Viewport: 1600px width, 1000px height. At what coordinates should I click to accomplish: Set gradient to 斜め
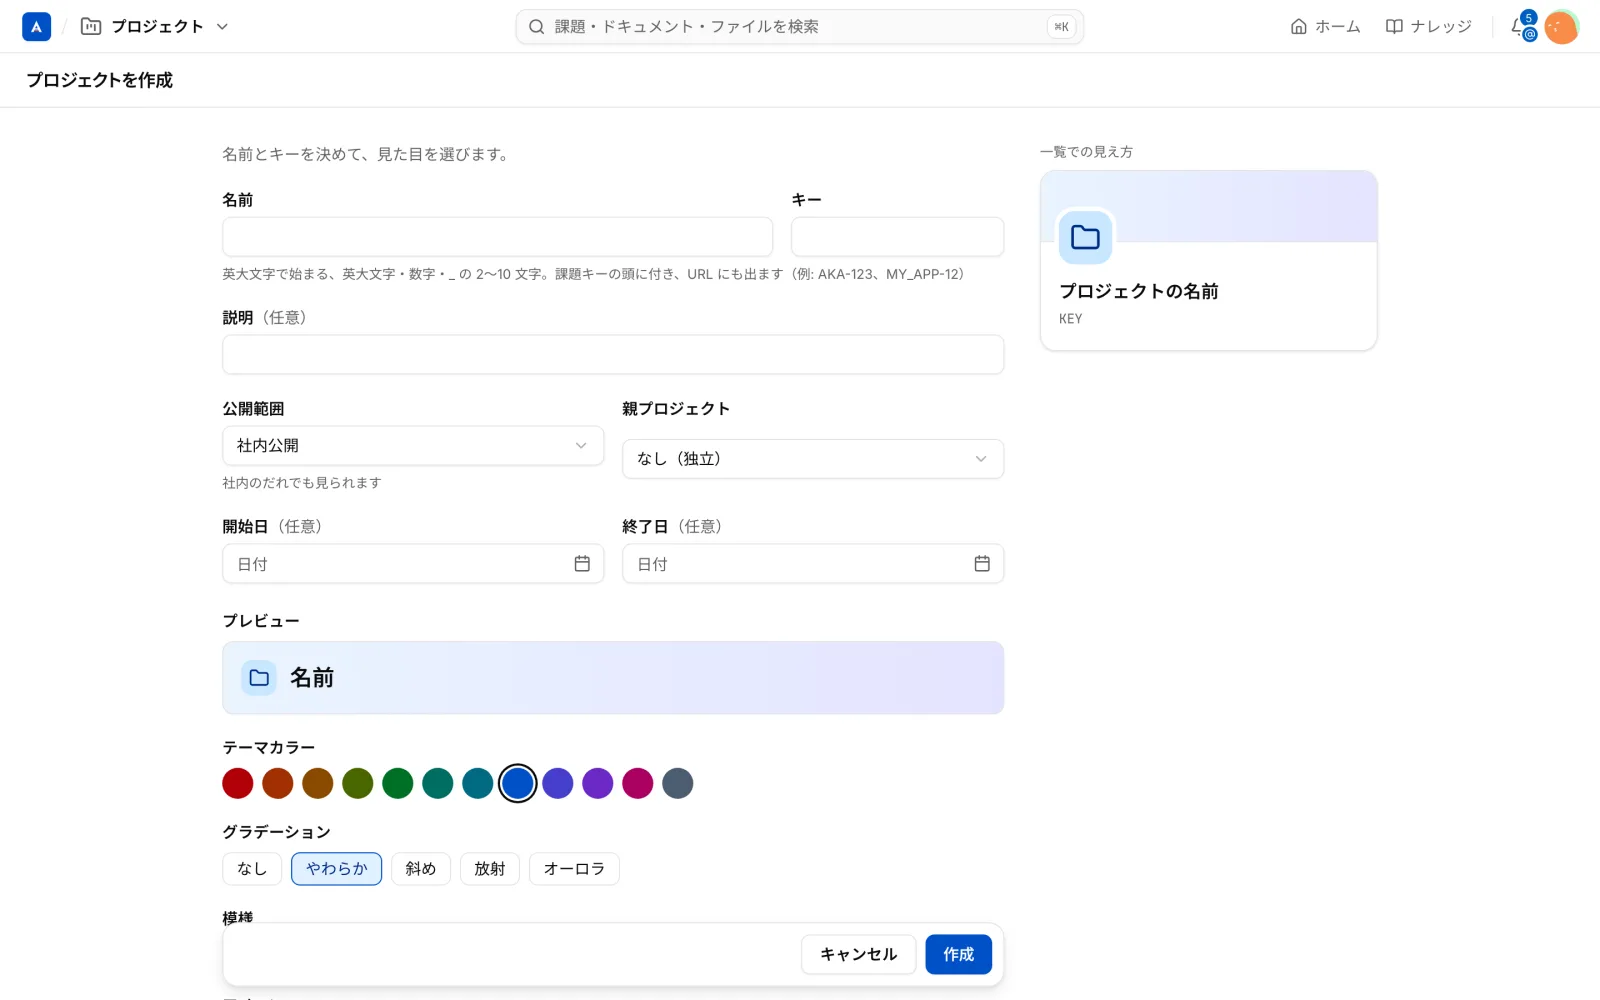(x=421, y=869)
